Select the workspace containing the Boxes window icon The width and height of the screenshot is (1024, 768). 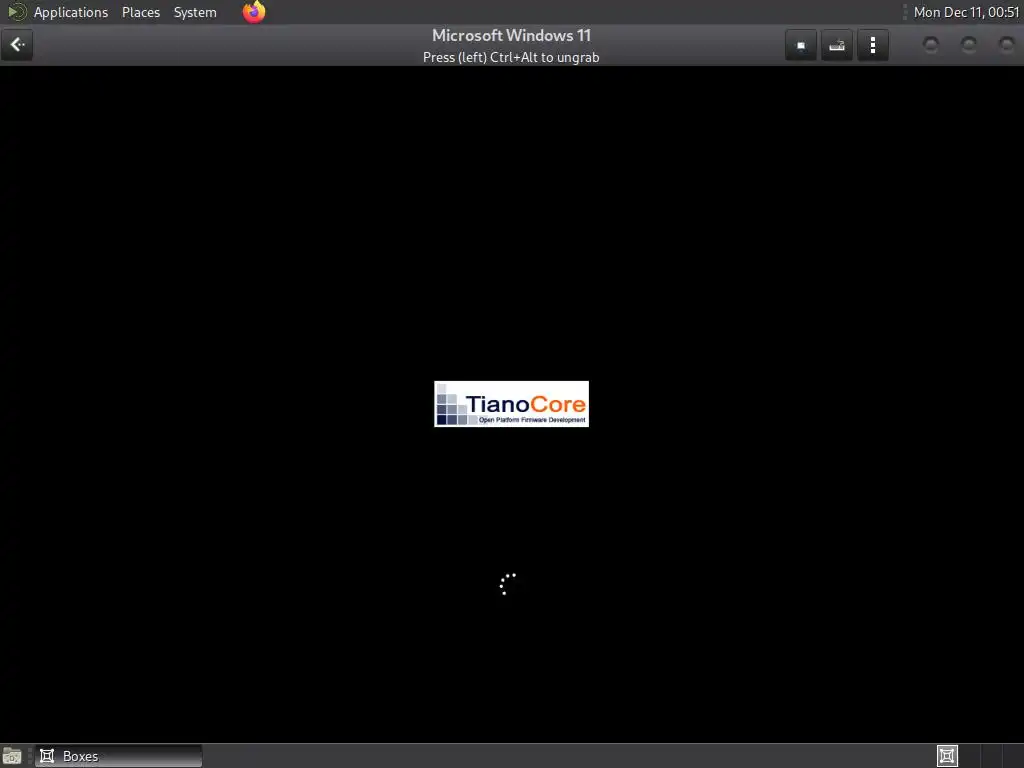[947, 756]
